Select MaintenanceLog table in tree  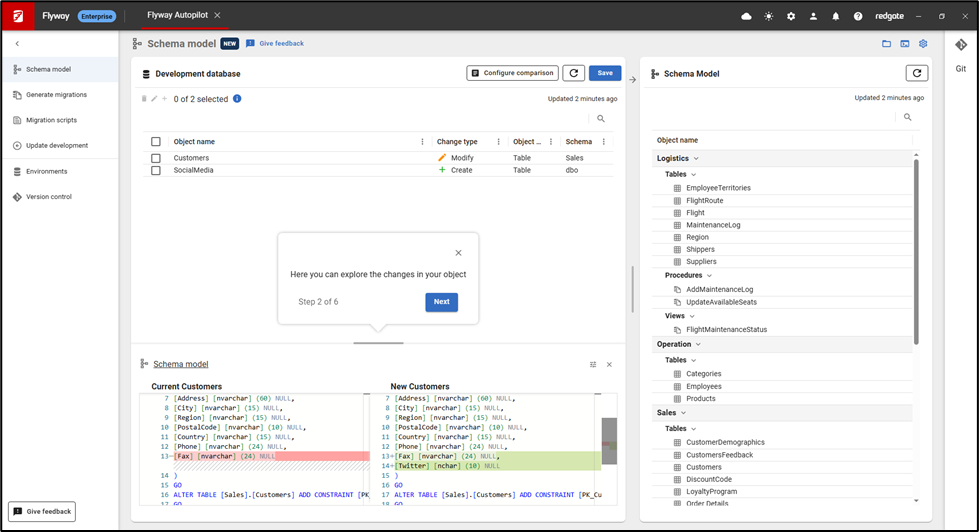(x=713, y=225)
